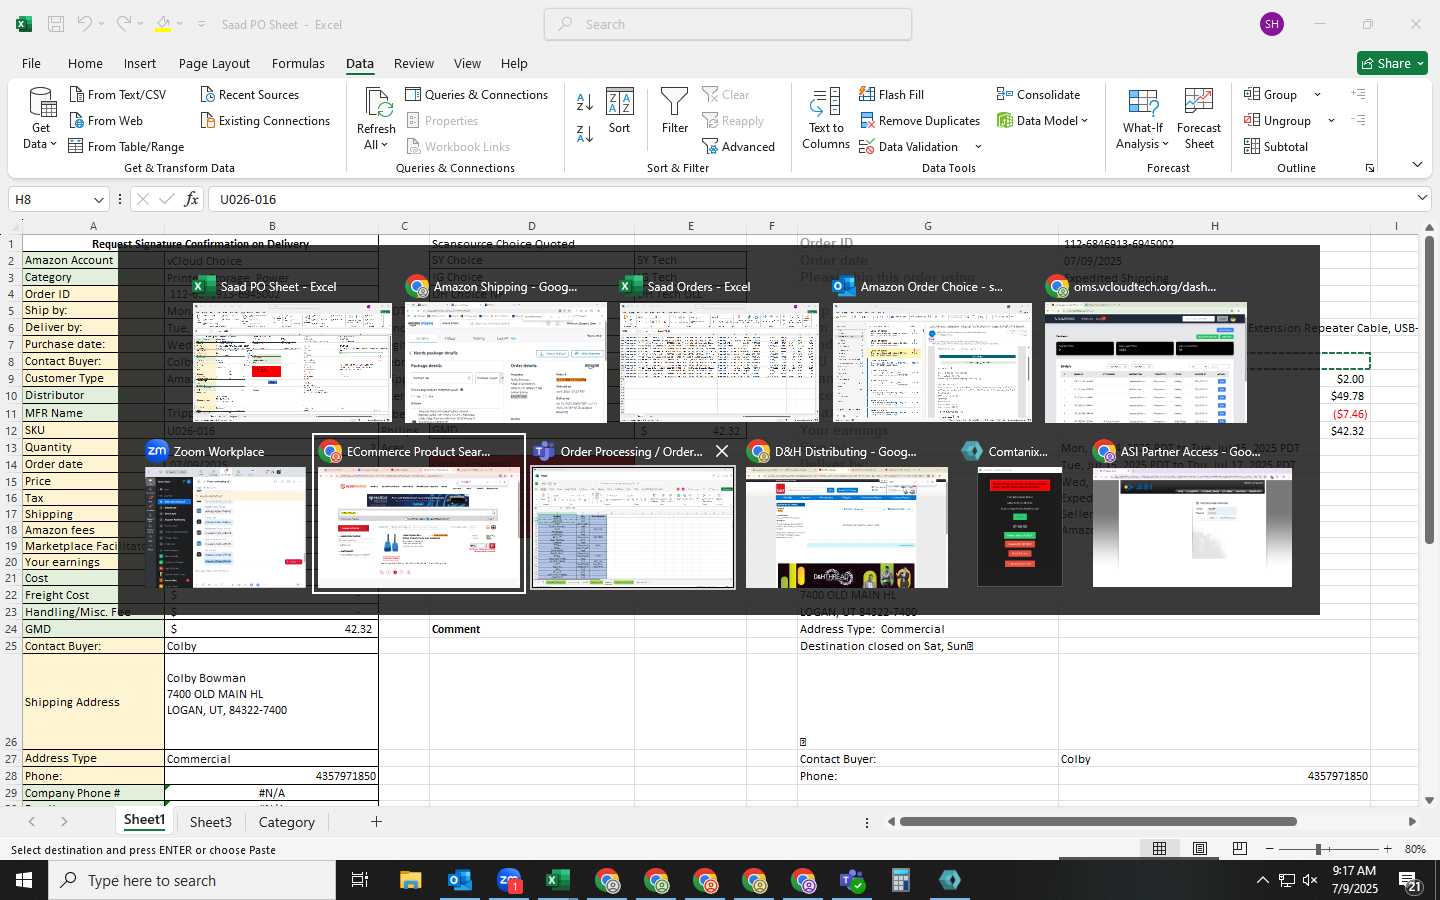Open Recent Sources

click(x=250, y=94)
